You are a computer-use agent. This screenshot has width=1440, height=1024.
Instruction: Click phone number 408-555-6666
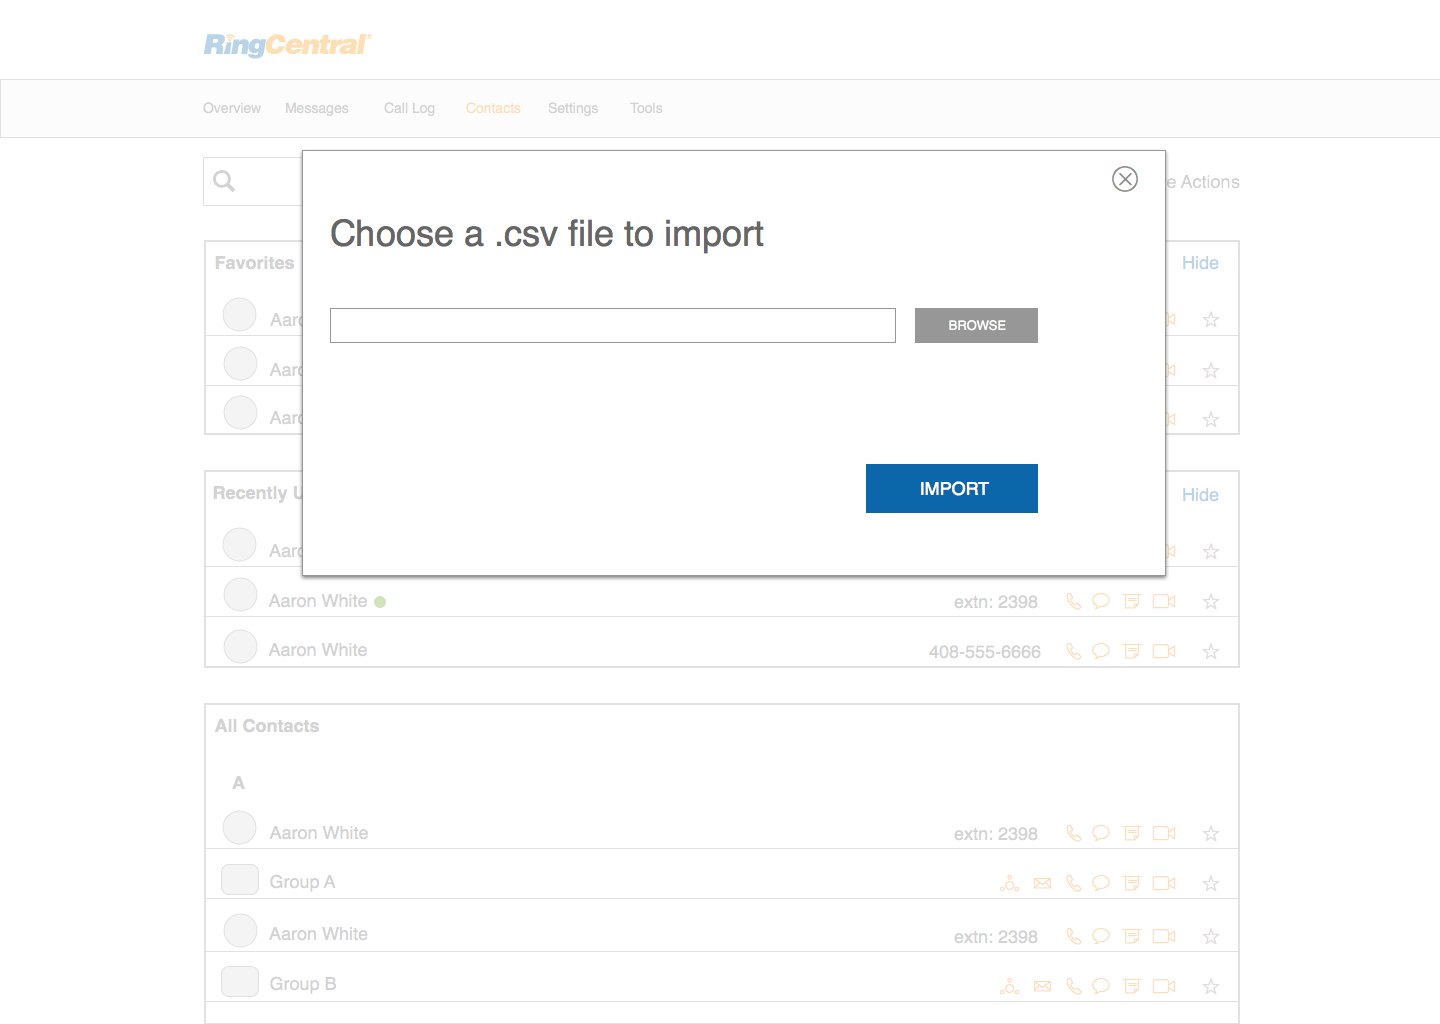pos(985,652)
